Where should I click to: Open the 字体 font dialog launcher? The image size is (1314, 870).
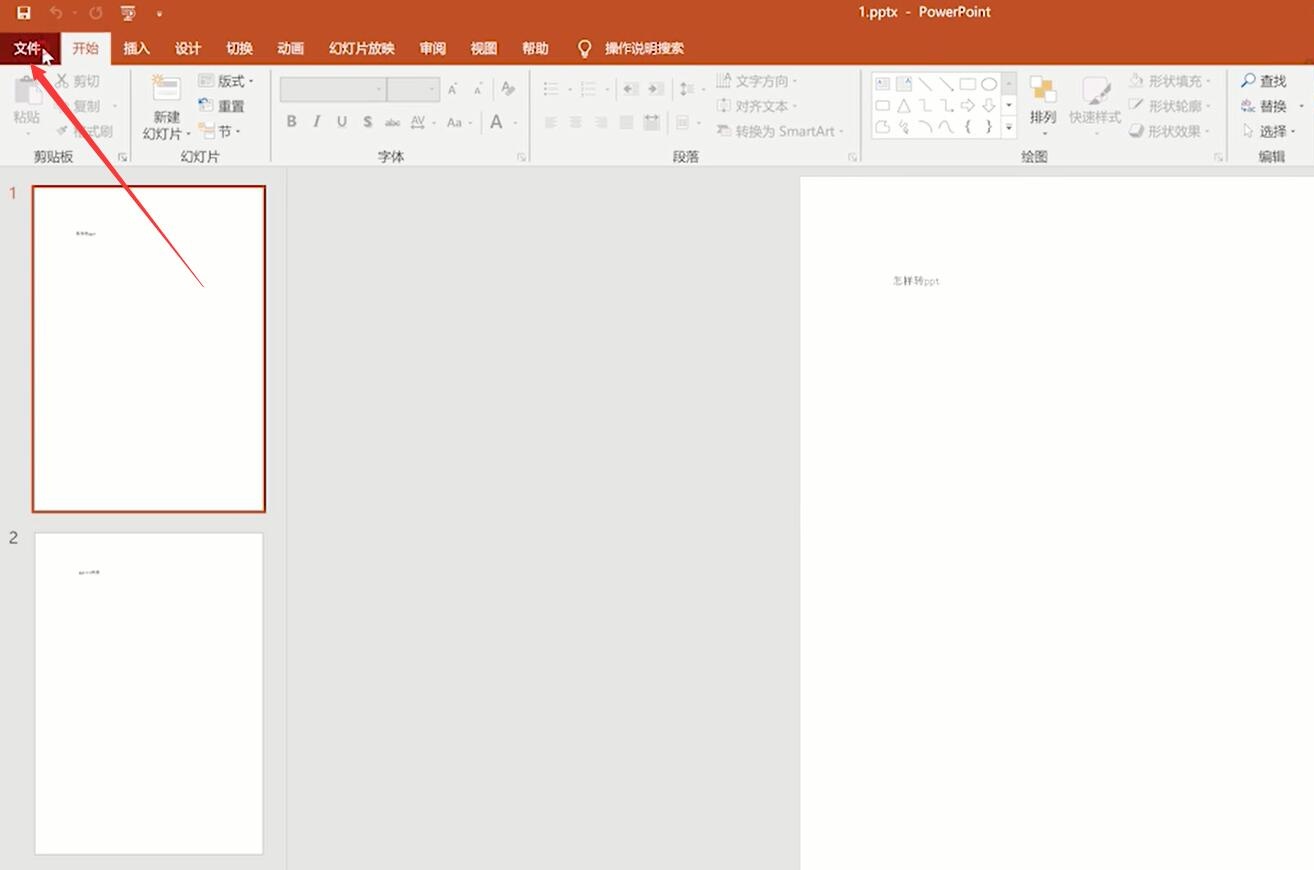click(522, 157)
